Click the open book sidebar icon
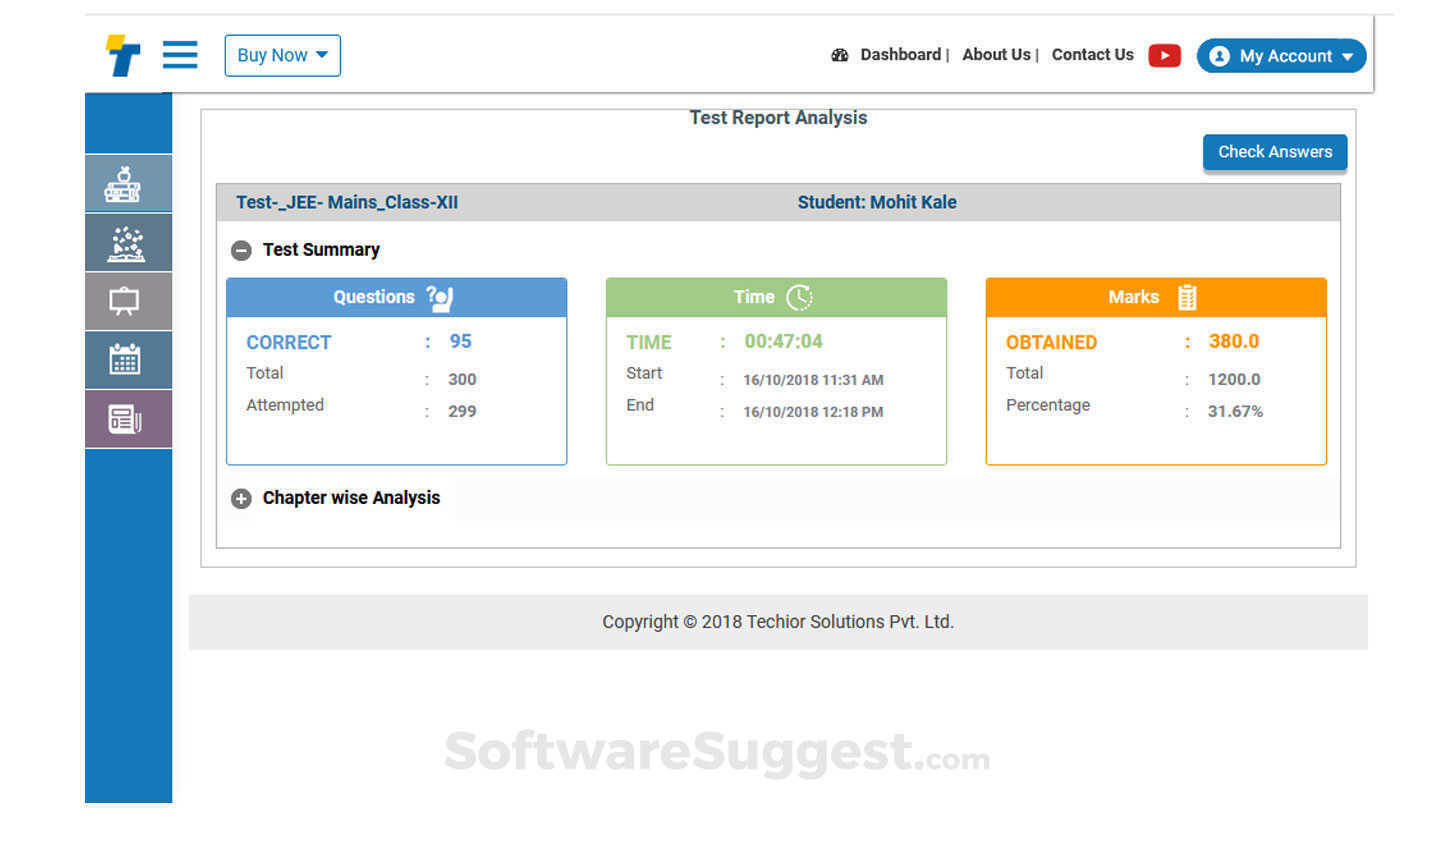Screen dimensions: 1434x849 126,243
